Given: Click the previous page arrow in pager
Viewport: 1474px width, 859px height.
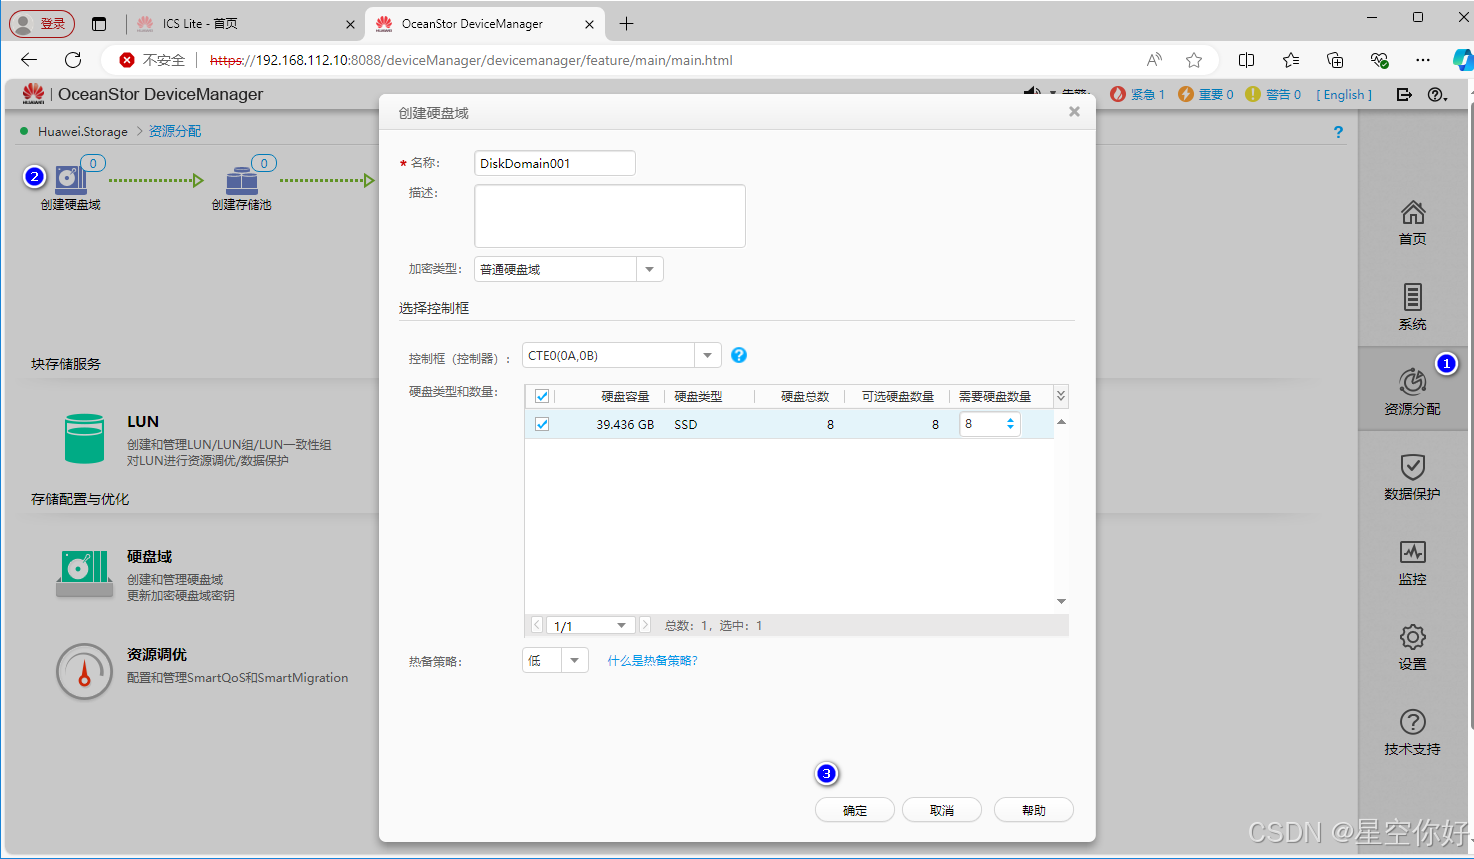Looking at the screenshot, I should coord(536,625).
